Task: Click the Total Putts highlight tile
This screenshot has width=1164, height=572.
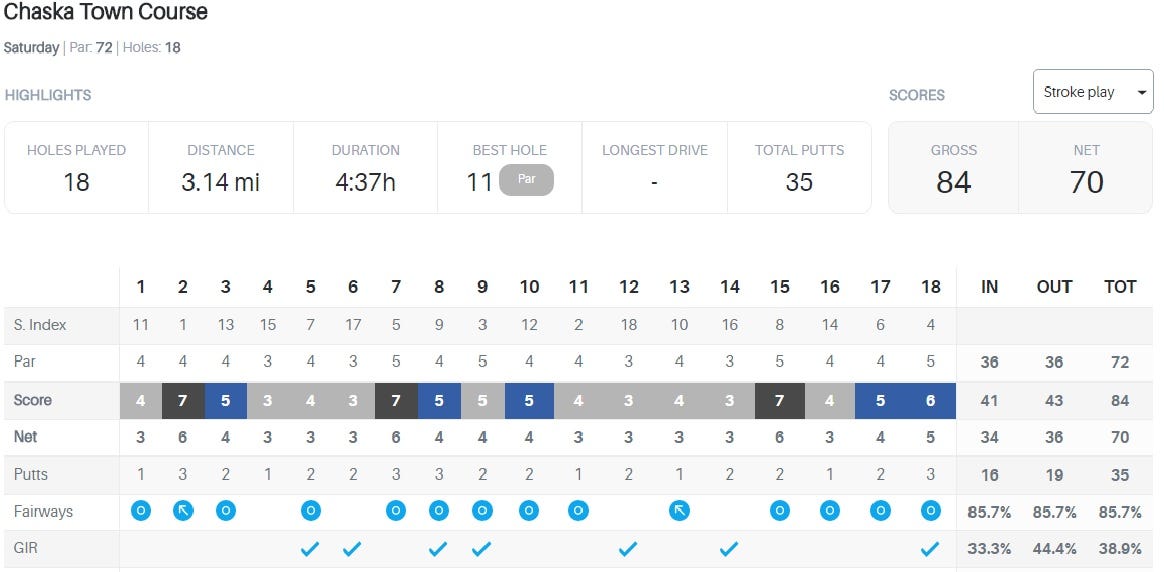Action: [799, 168]
